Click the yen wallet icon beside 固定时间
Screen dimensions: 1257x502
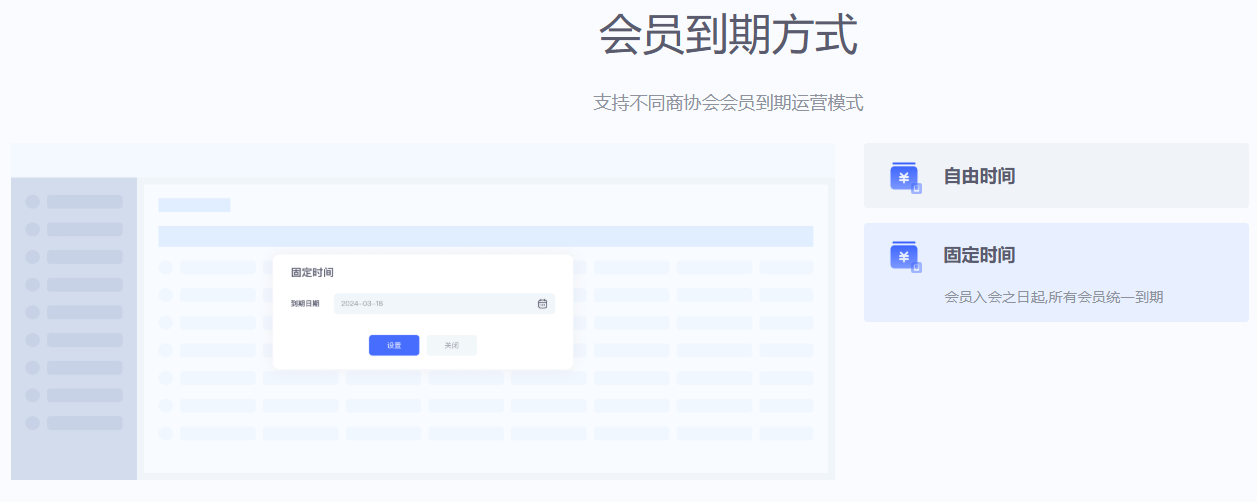(904, 256)
